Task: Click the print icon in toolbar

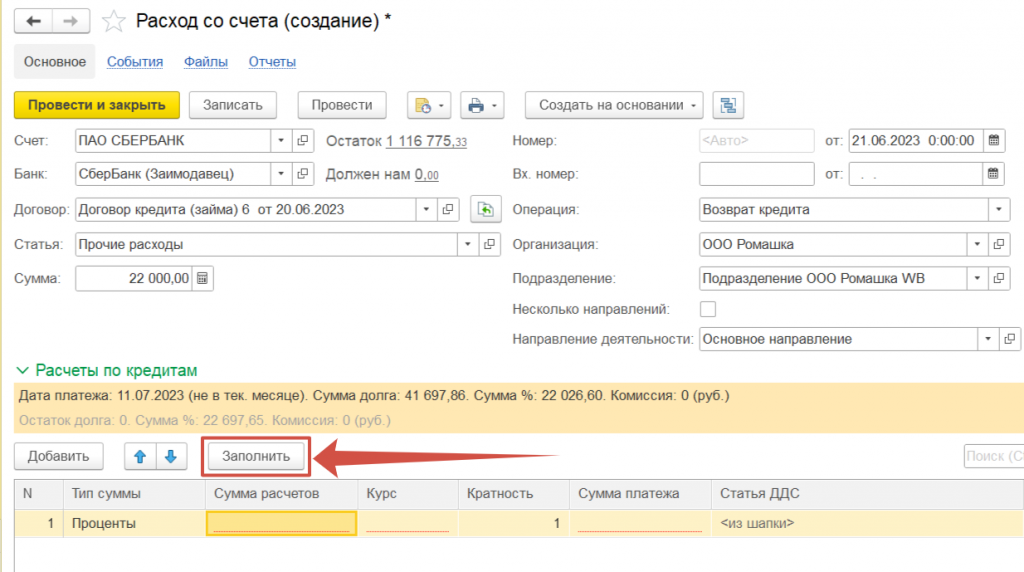Action: (476, 105)
